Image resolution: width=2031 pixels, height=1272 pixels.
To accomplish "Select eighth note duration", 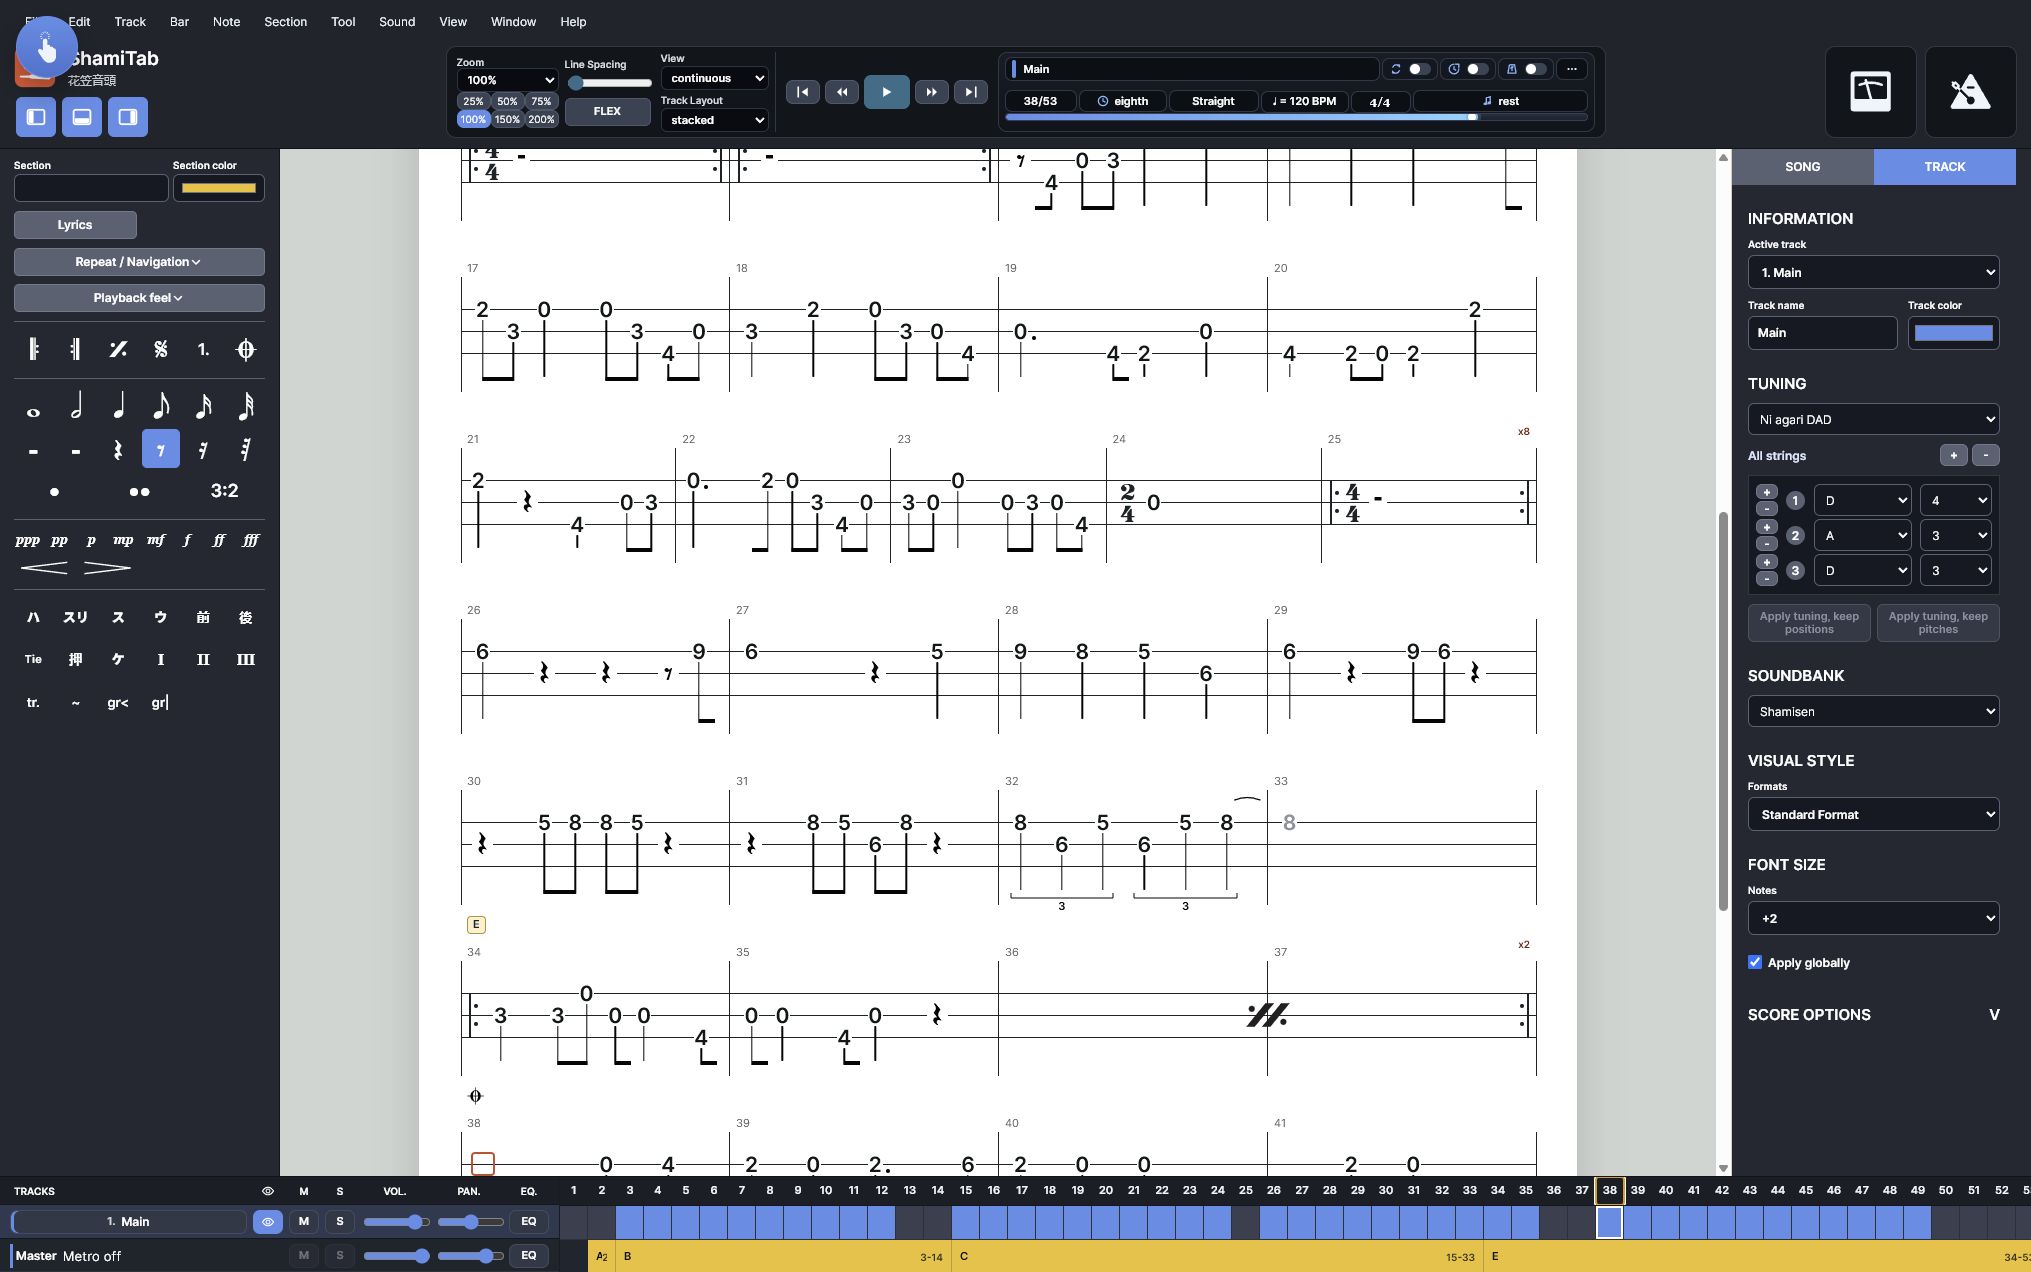I will coord(160,407).
